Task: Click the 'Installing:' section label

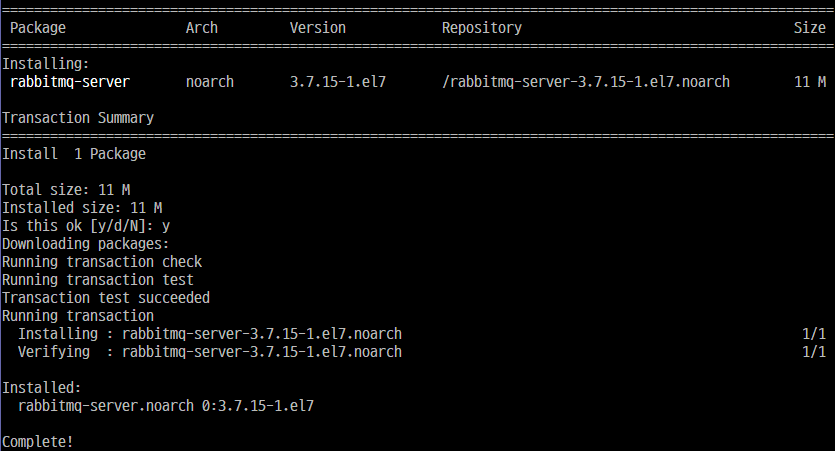Action: click(x=46, y=64)
